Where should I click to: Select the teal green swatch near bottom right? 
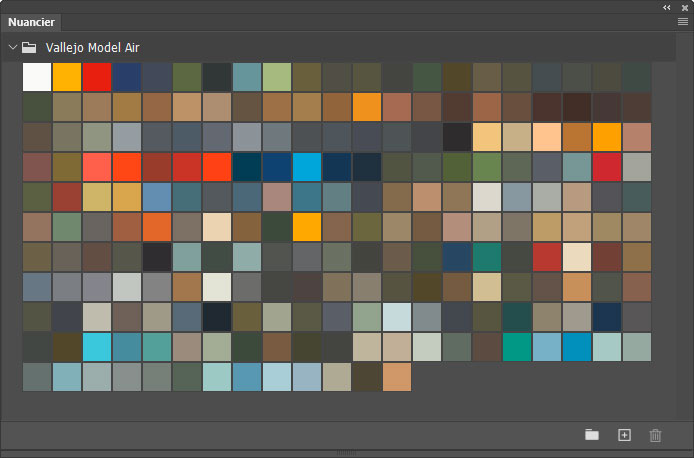click(517, 347)
